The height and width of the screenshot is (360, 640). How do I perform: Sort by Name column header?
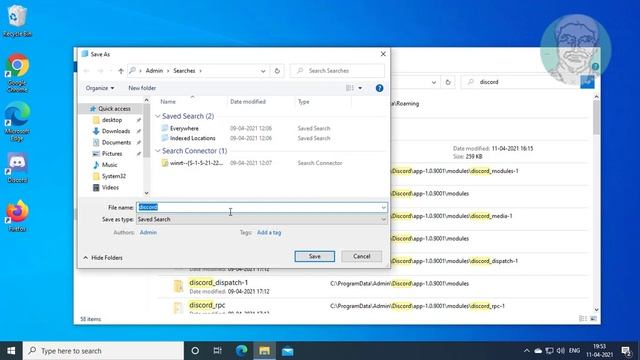[168, 102]
